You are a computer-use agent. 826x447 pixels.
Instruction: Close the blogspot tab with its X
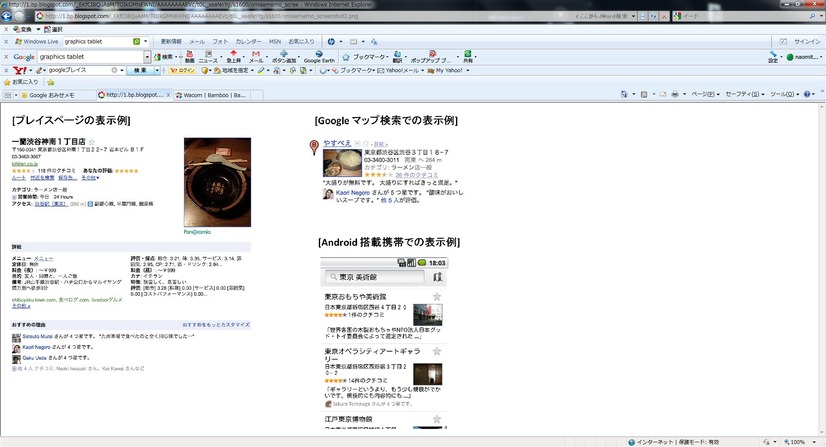169,95
